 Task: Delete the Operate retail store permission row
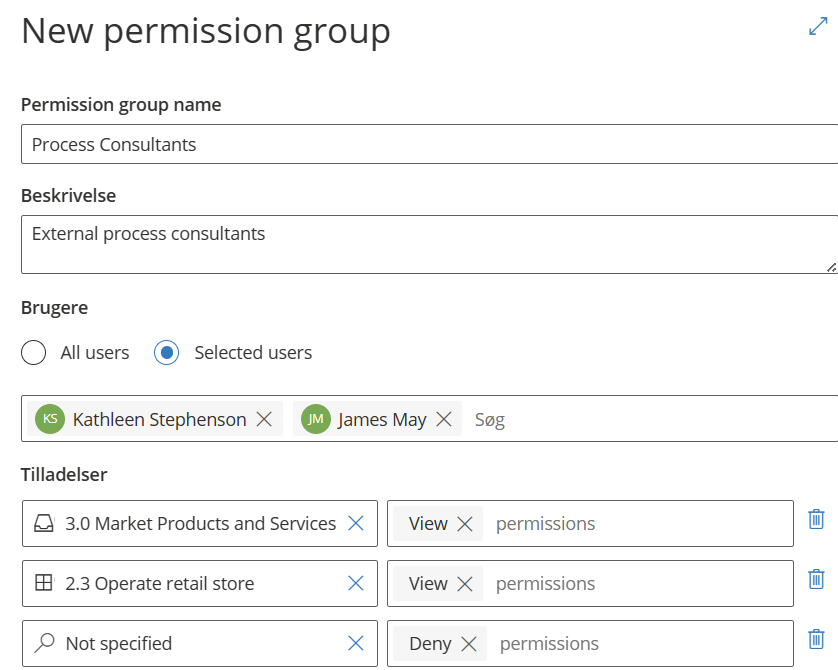pyautogui.click(x=816, y=579)
